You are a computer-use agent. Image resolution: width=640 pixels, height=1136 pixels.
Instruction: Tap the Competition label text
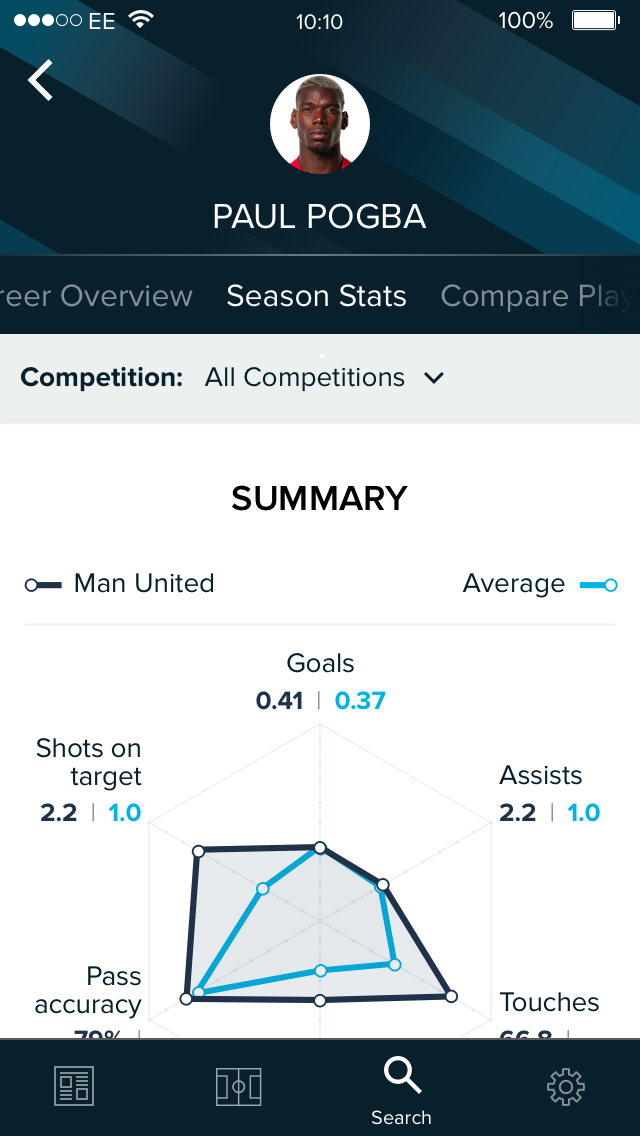coord(102,377)
